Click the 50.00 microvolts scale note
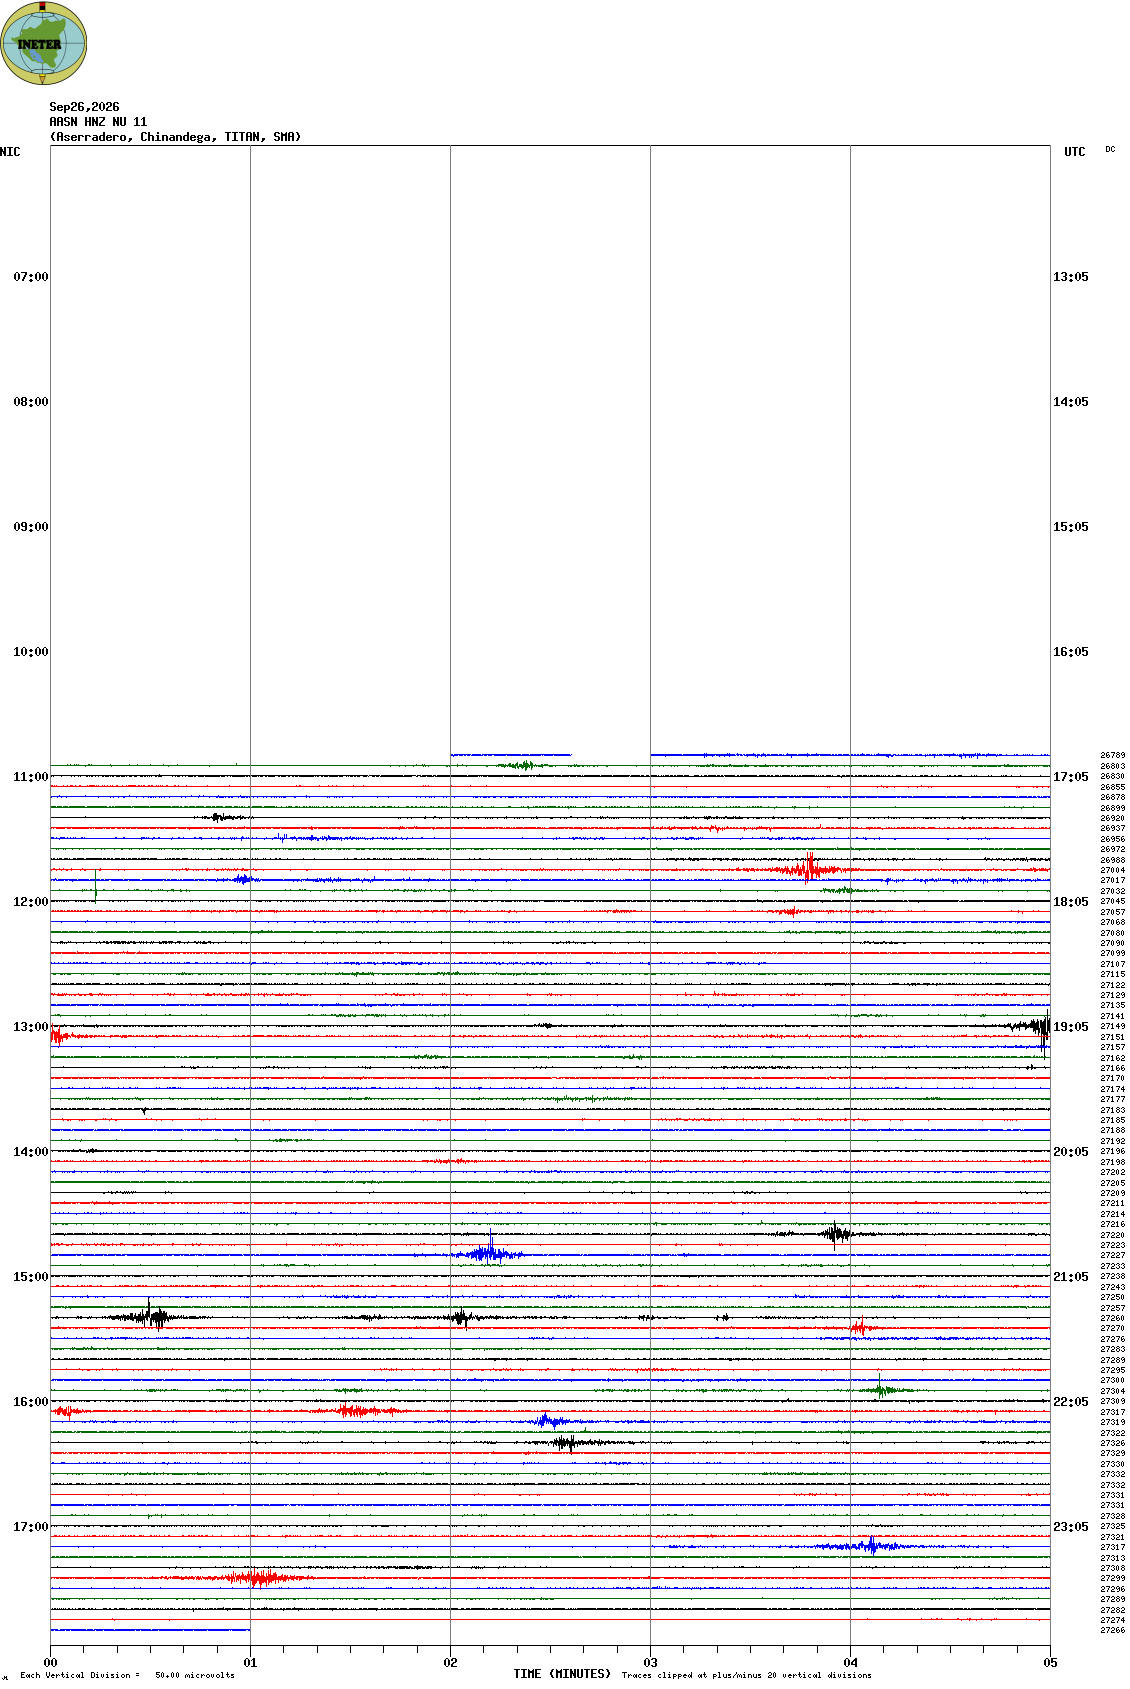The height and width of the screenshot is (1689, 1130). coord(195,1675)
